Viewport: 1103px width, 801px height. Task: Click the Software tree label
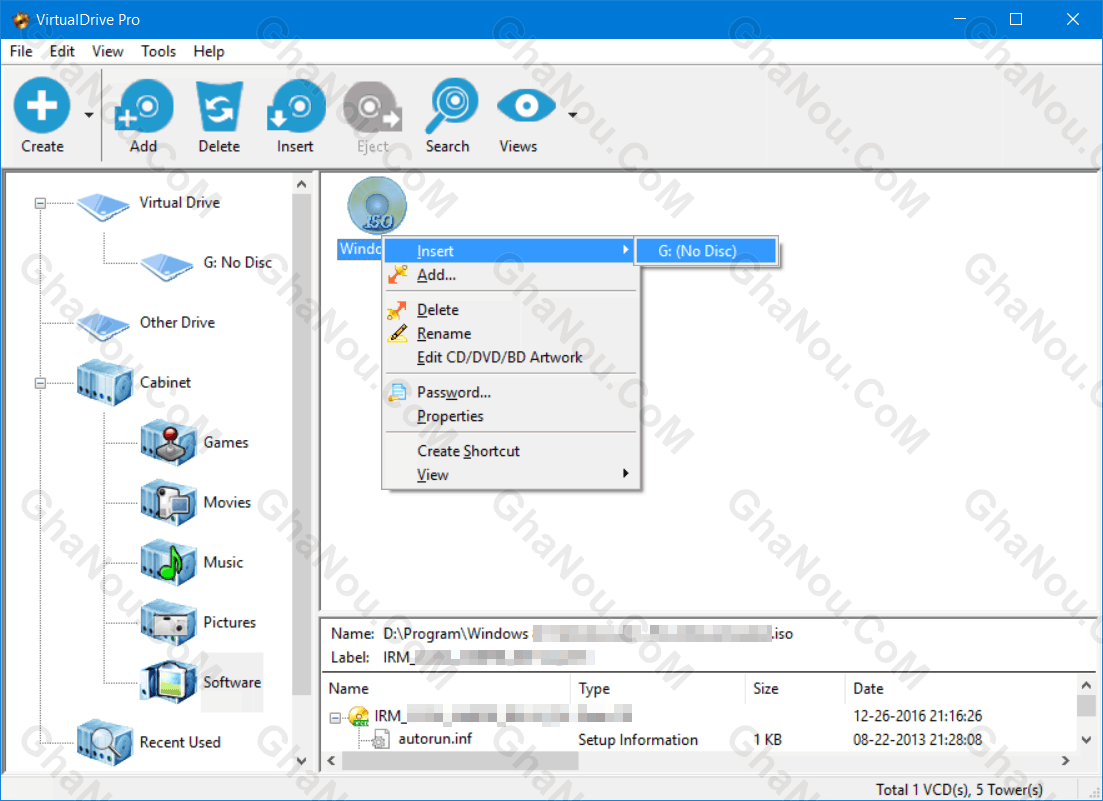[232, 682]
